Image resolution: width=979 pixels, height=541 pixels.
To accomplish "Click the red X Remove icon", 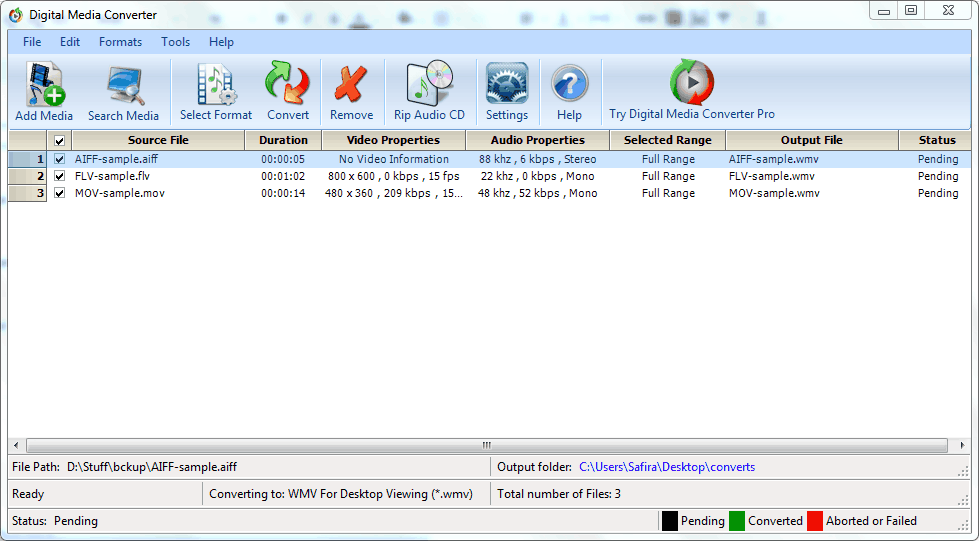I will 350,84.
